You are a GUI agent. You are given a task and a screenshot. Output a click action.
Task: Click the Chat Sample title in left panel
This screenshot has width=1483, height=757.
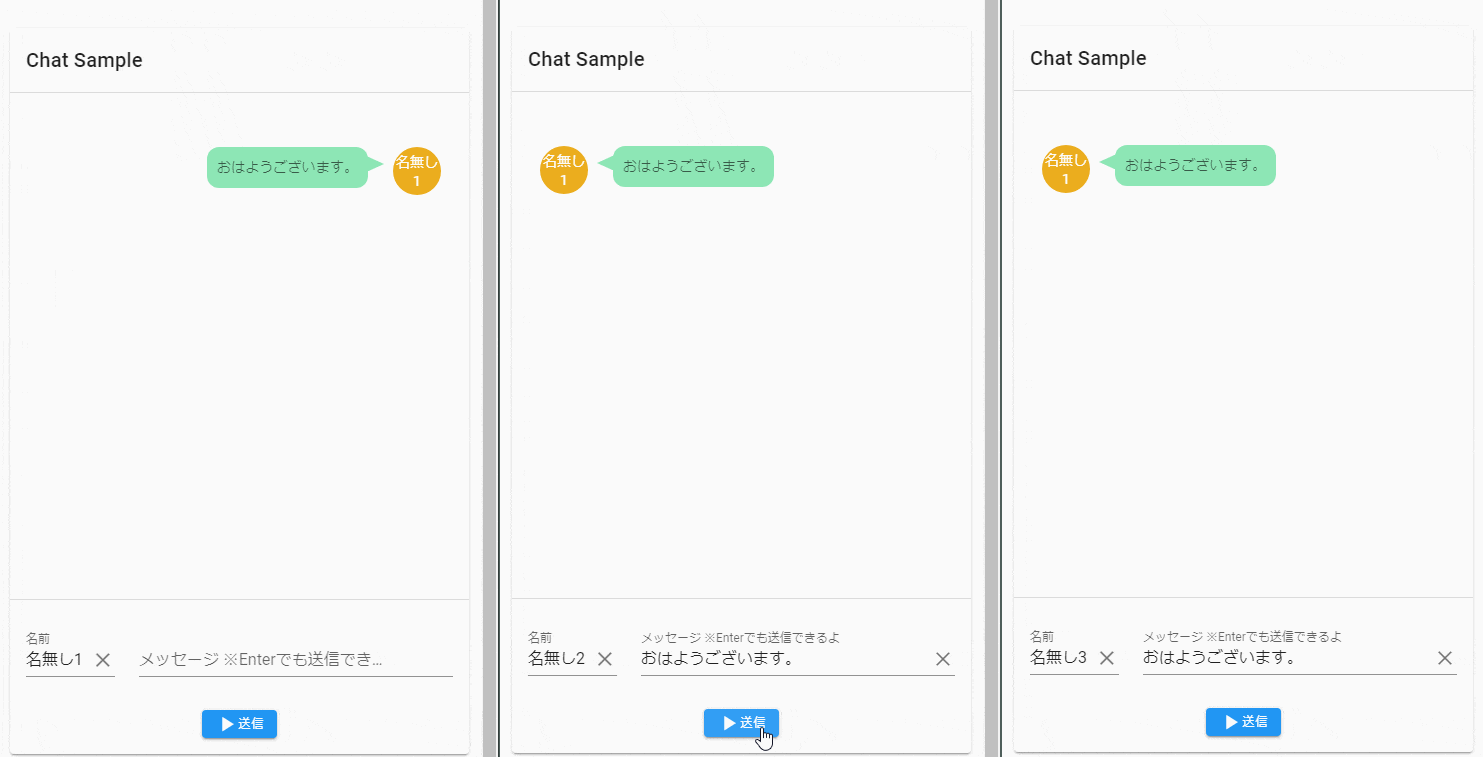coord(84,60)
